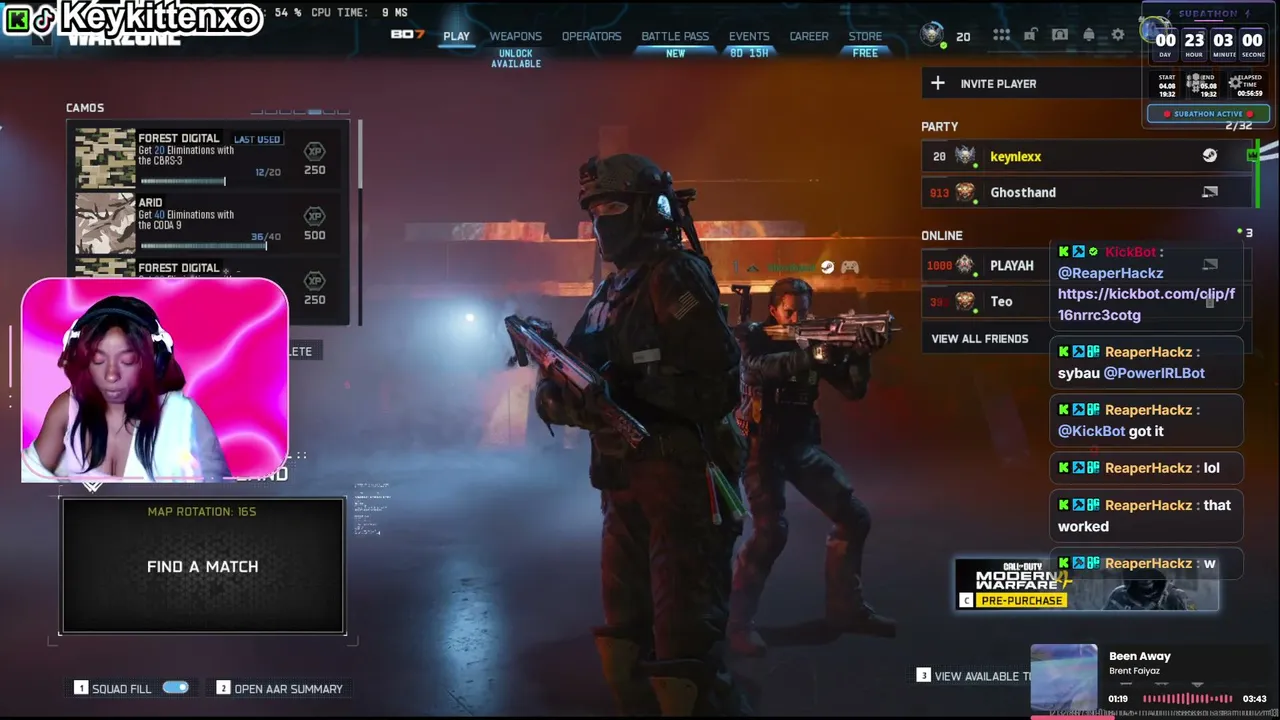Open the Weapons tab

tap(515, 36)
